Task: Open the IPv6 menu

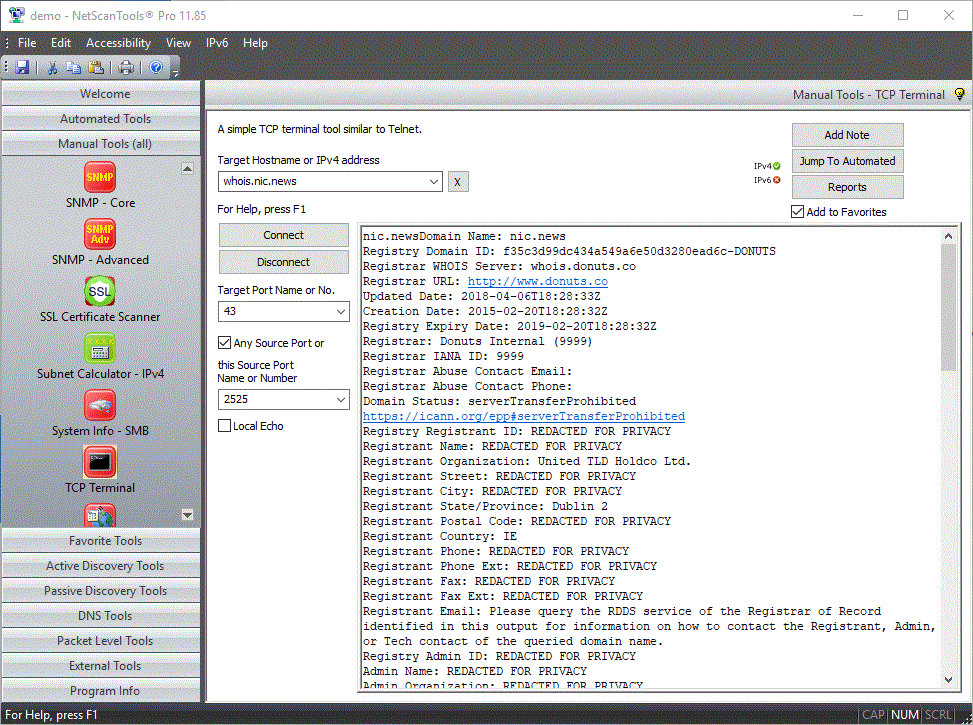Action: (x=217, y=43)
